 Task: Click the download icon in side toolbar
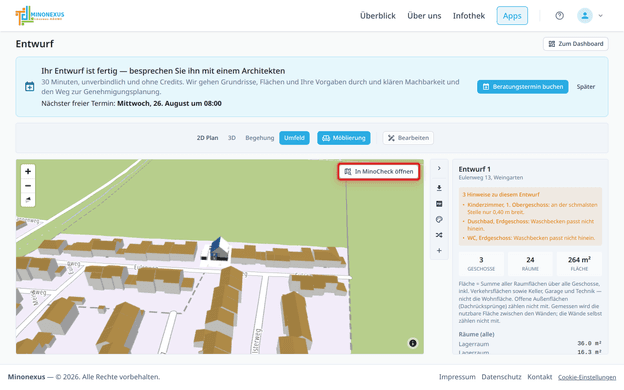click(439, 188)
